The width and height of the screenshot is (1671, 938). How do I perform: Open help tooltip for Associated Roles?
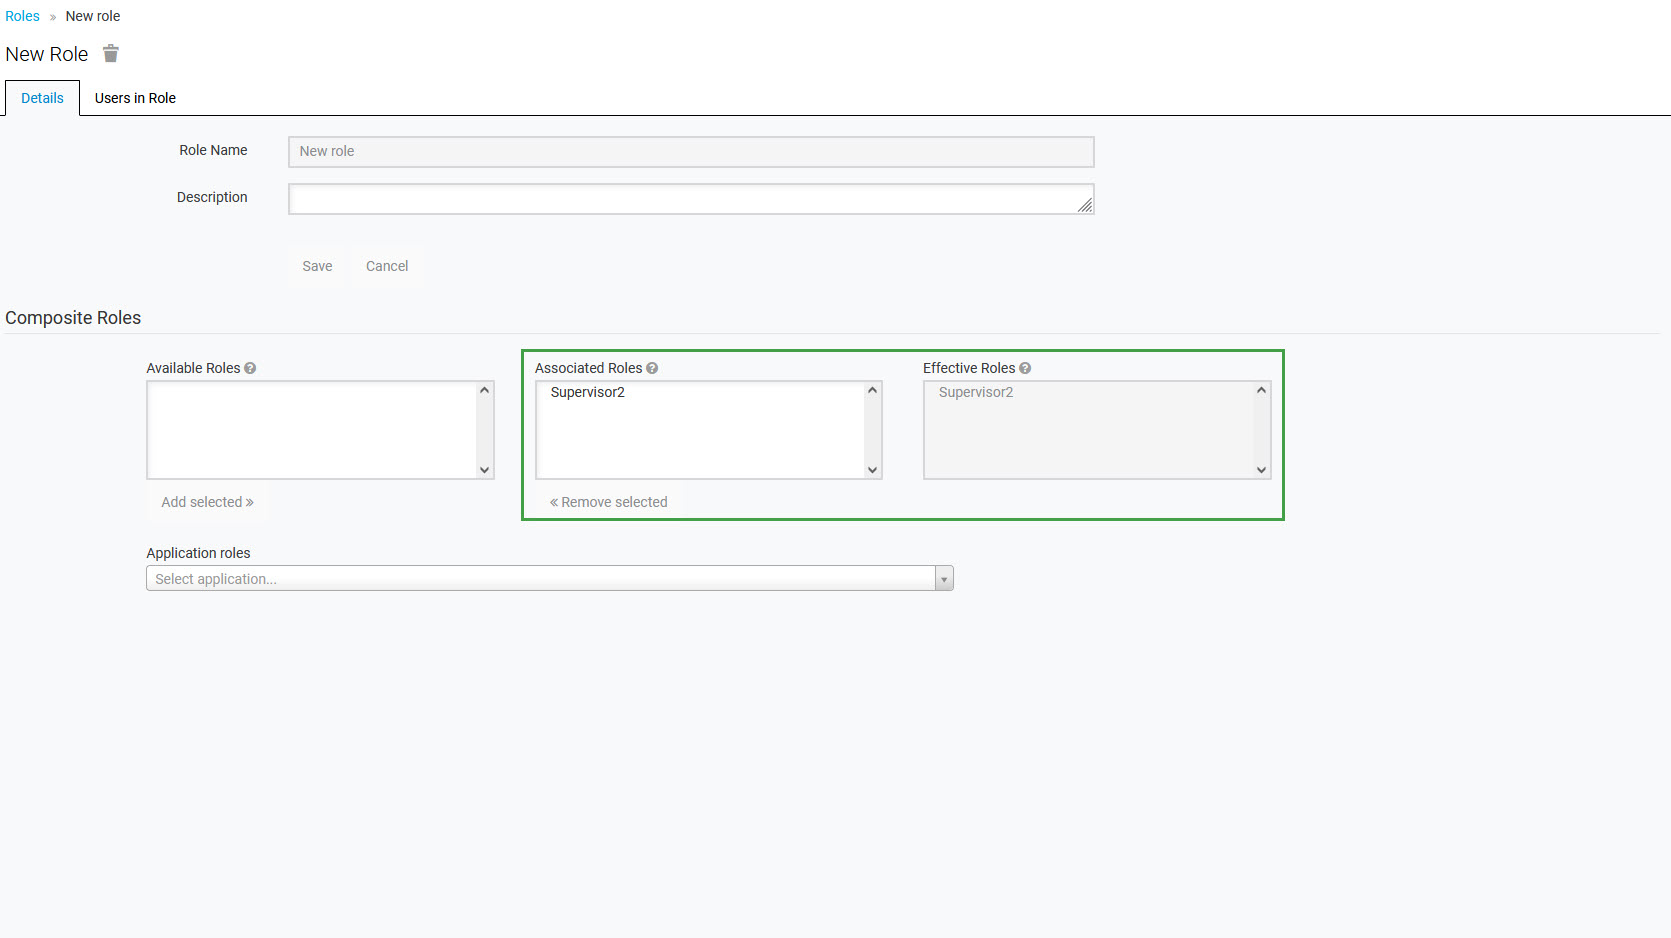click(652, 368)
